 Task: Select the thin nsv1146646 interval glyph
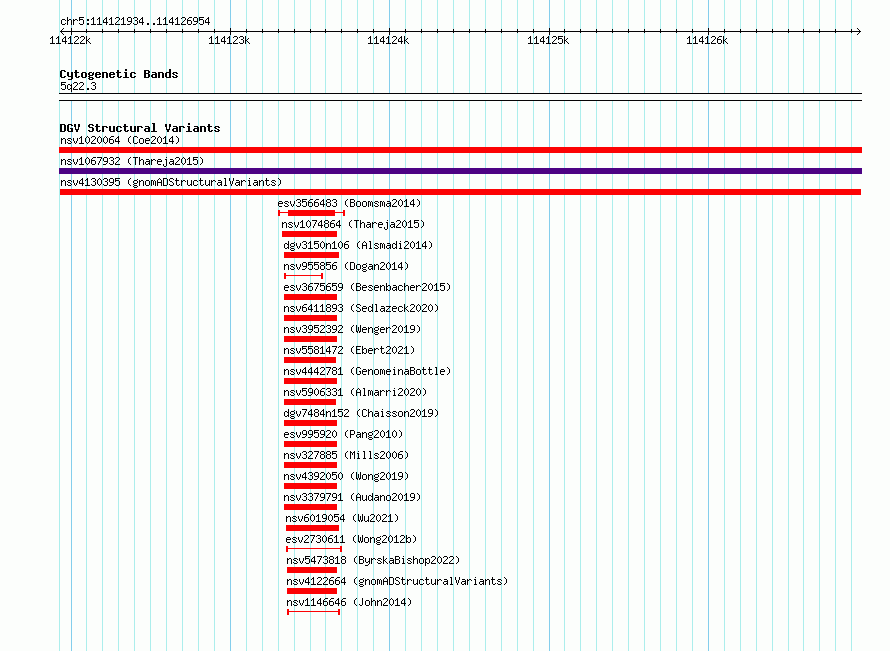pos(314,612)
